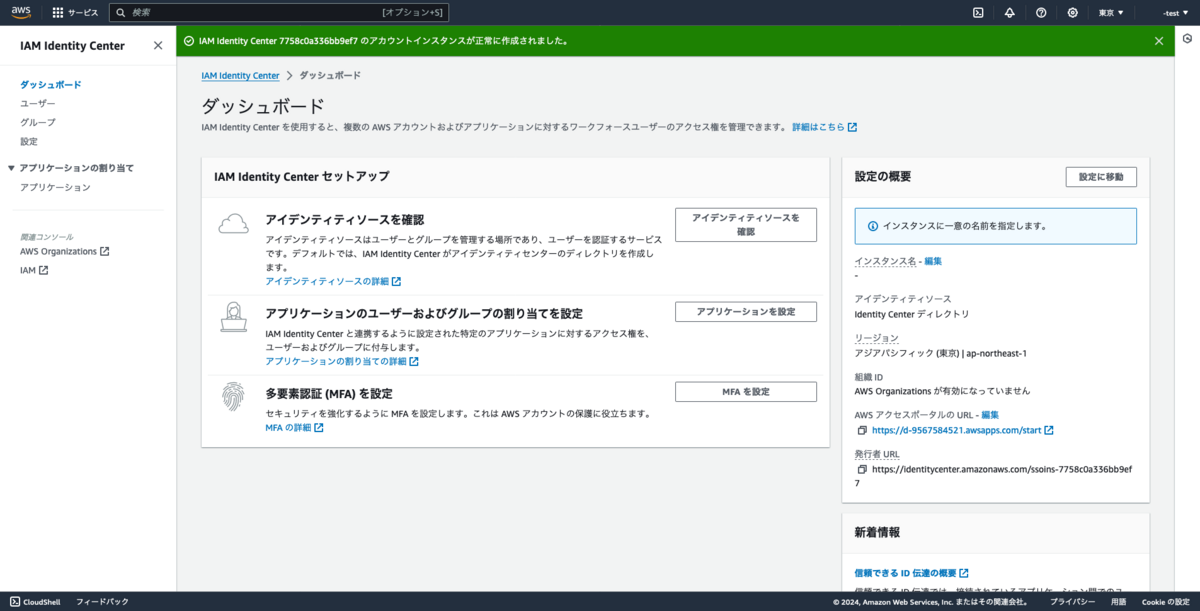Screen dimensions: 1200x611
Task: Open the info panel icon at right edge
Action: click(1187, 39)
